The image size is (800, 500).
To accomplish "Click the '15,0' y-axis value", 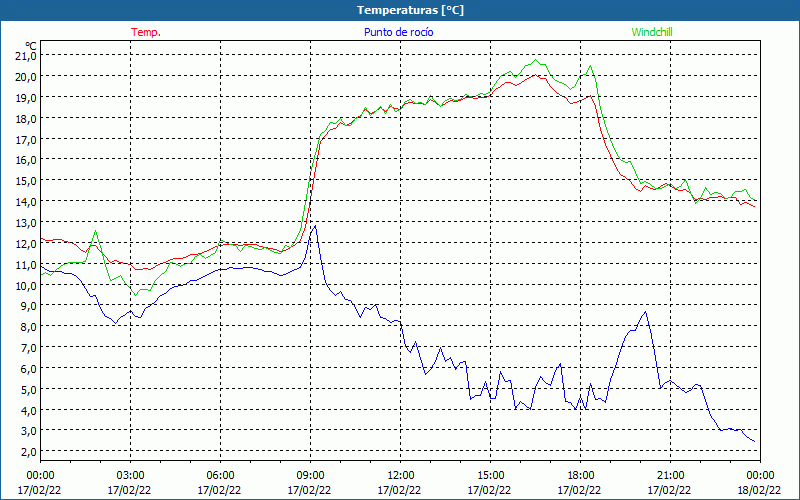I will point(27,181).
